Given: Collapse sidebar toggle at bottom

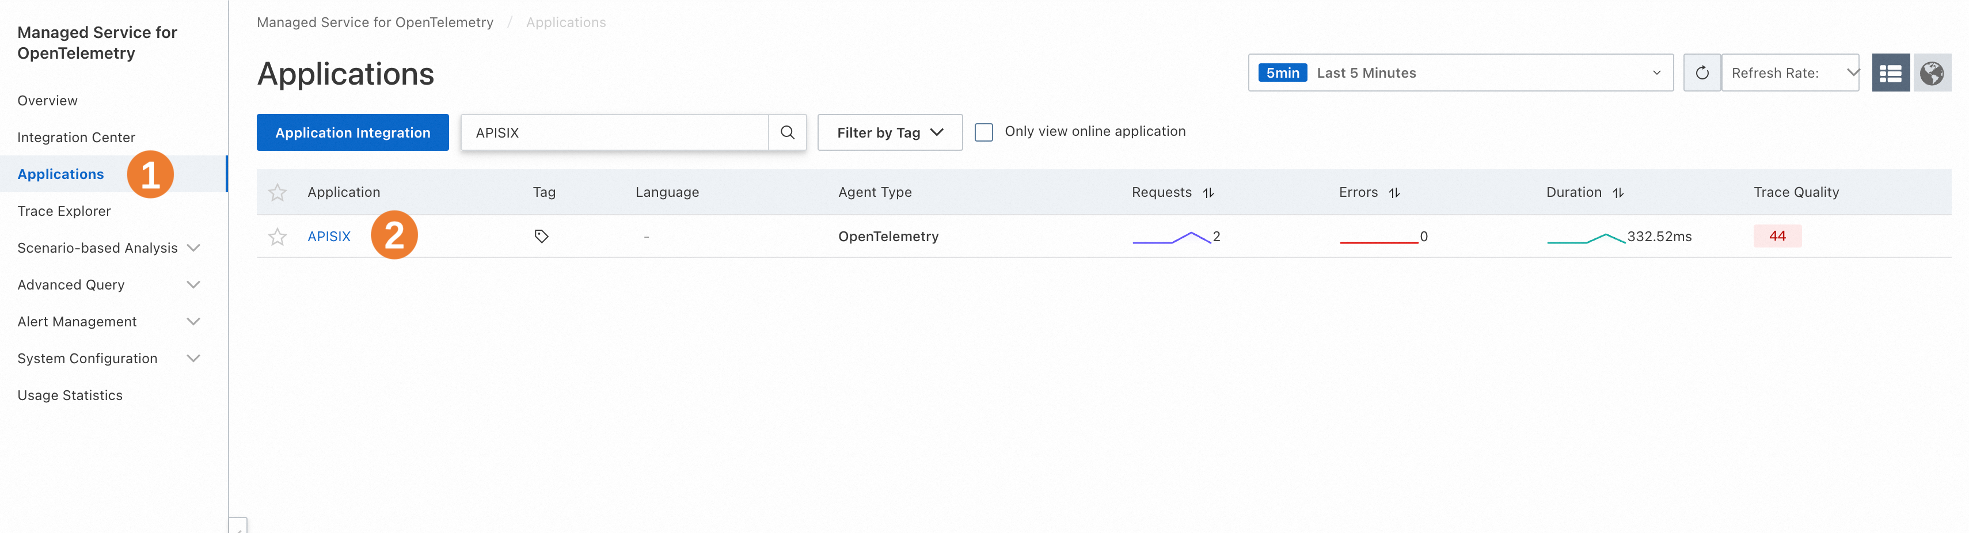Looking at the screenshot, I should (x=238, y=525).
